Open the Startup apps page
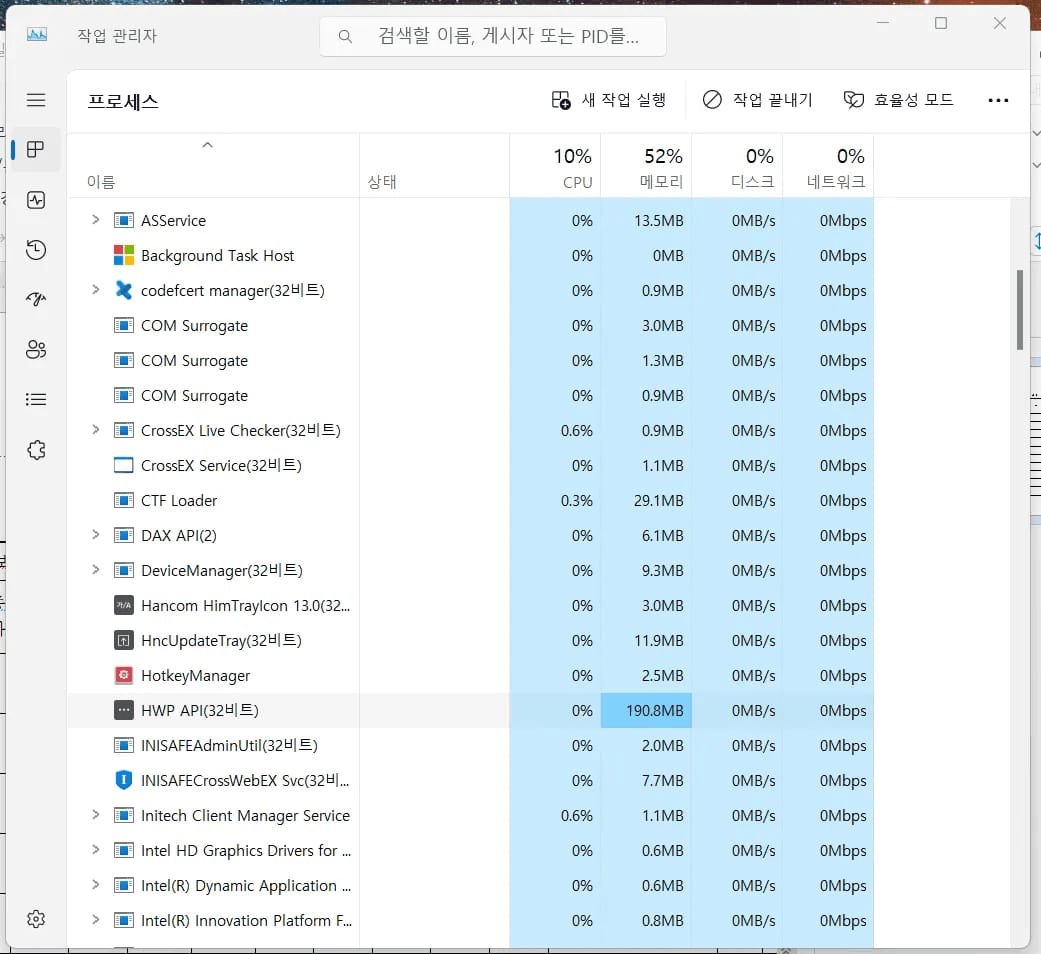Viewport: 1041px width, 954px height. pyautogui.click(x=36, y=300)
